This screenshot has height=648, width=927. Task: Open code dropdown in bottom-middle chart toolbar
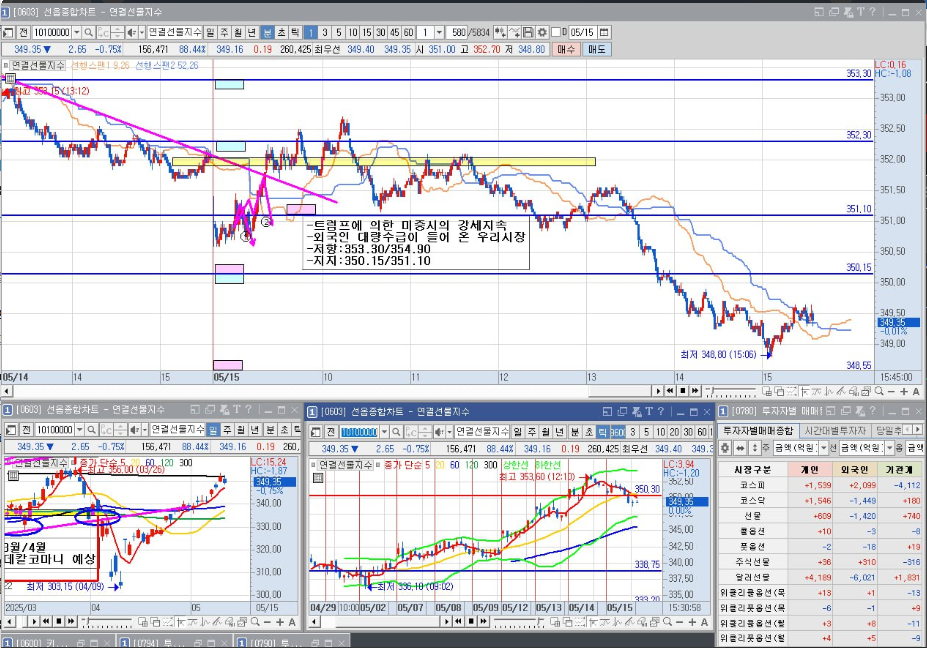[x=384, y=432]
